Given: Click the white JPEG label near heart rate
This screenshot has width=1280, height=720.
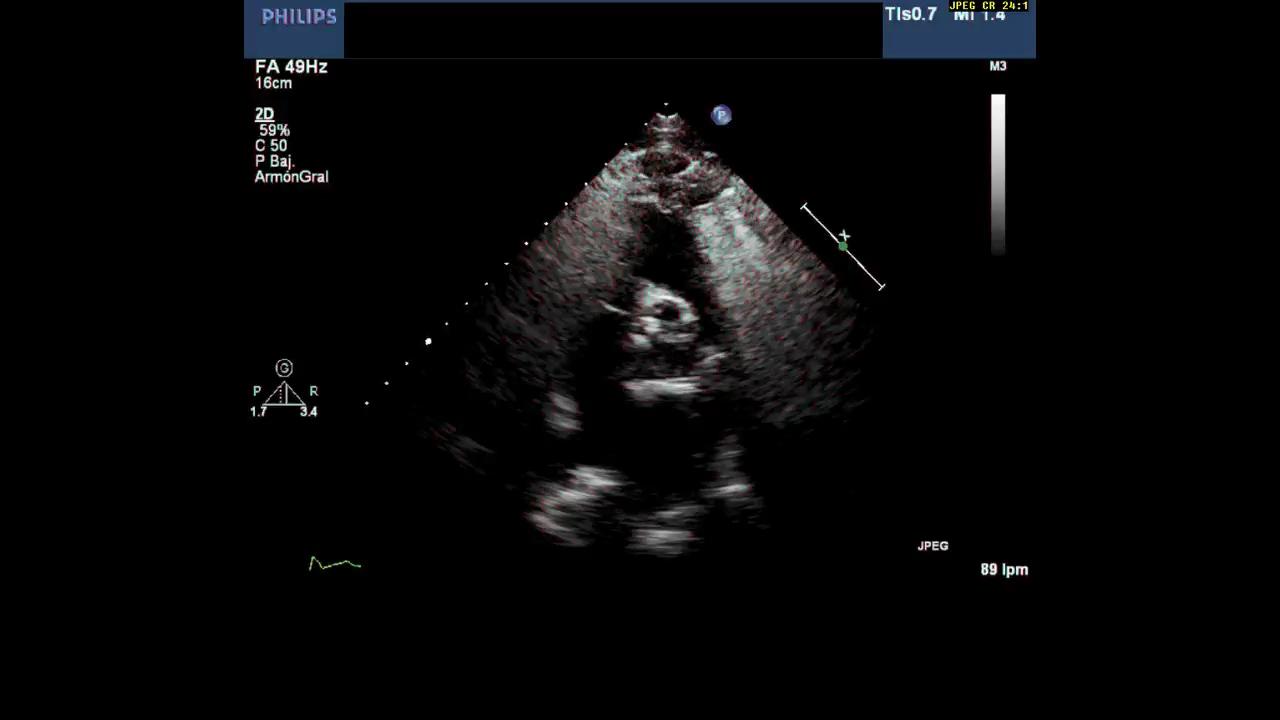Looking at the screenshot, I should pyautogui.click(x=932, y=546).
